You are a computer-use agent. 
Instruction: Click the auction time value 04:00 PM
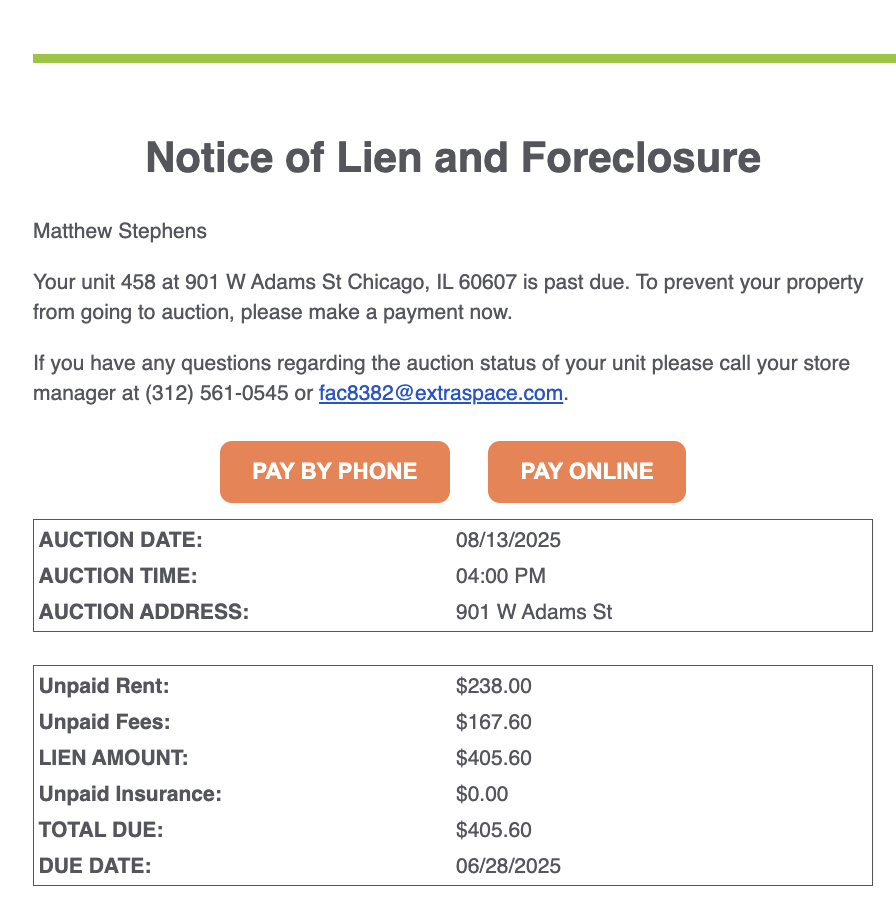pos(500,576)
